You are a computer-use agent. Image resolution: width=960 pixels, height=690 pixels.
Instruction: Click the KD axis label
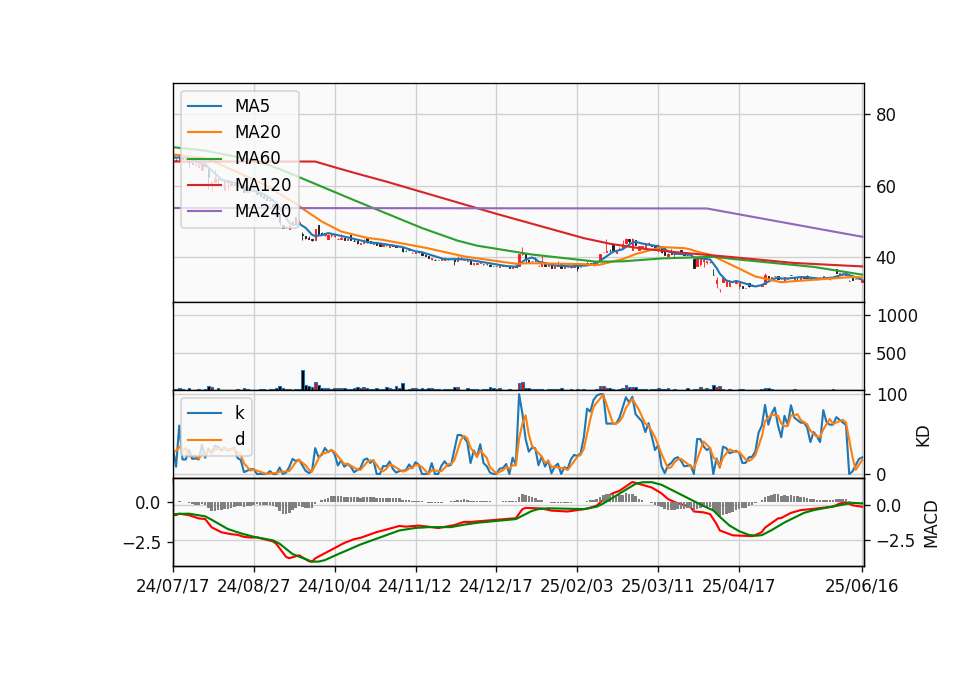923,437
